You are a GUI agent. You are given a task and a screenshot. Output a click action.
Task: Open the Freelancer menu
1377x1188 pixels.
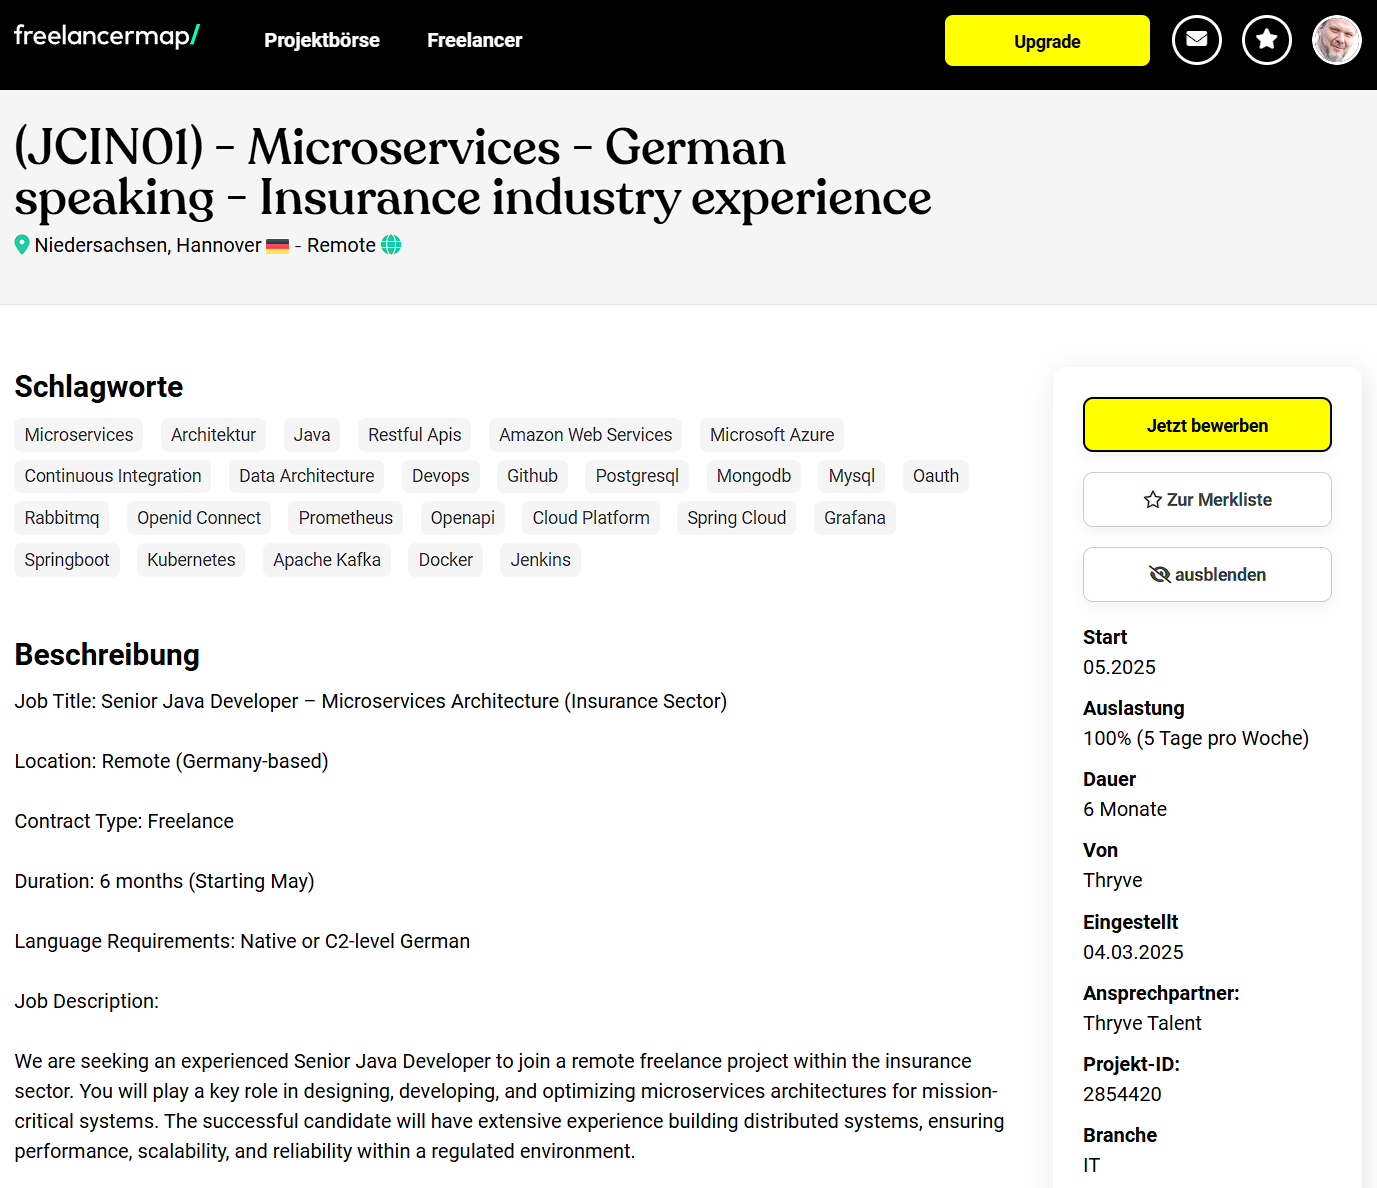click(474, 40)
